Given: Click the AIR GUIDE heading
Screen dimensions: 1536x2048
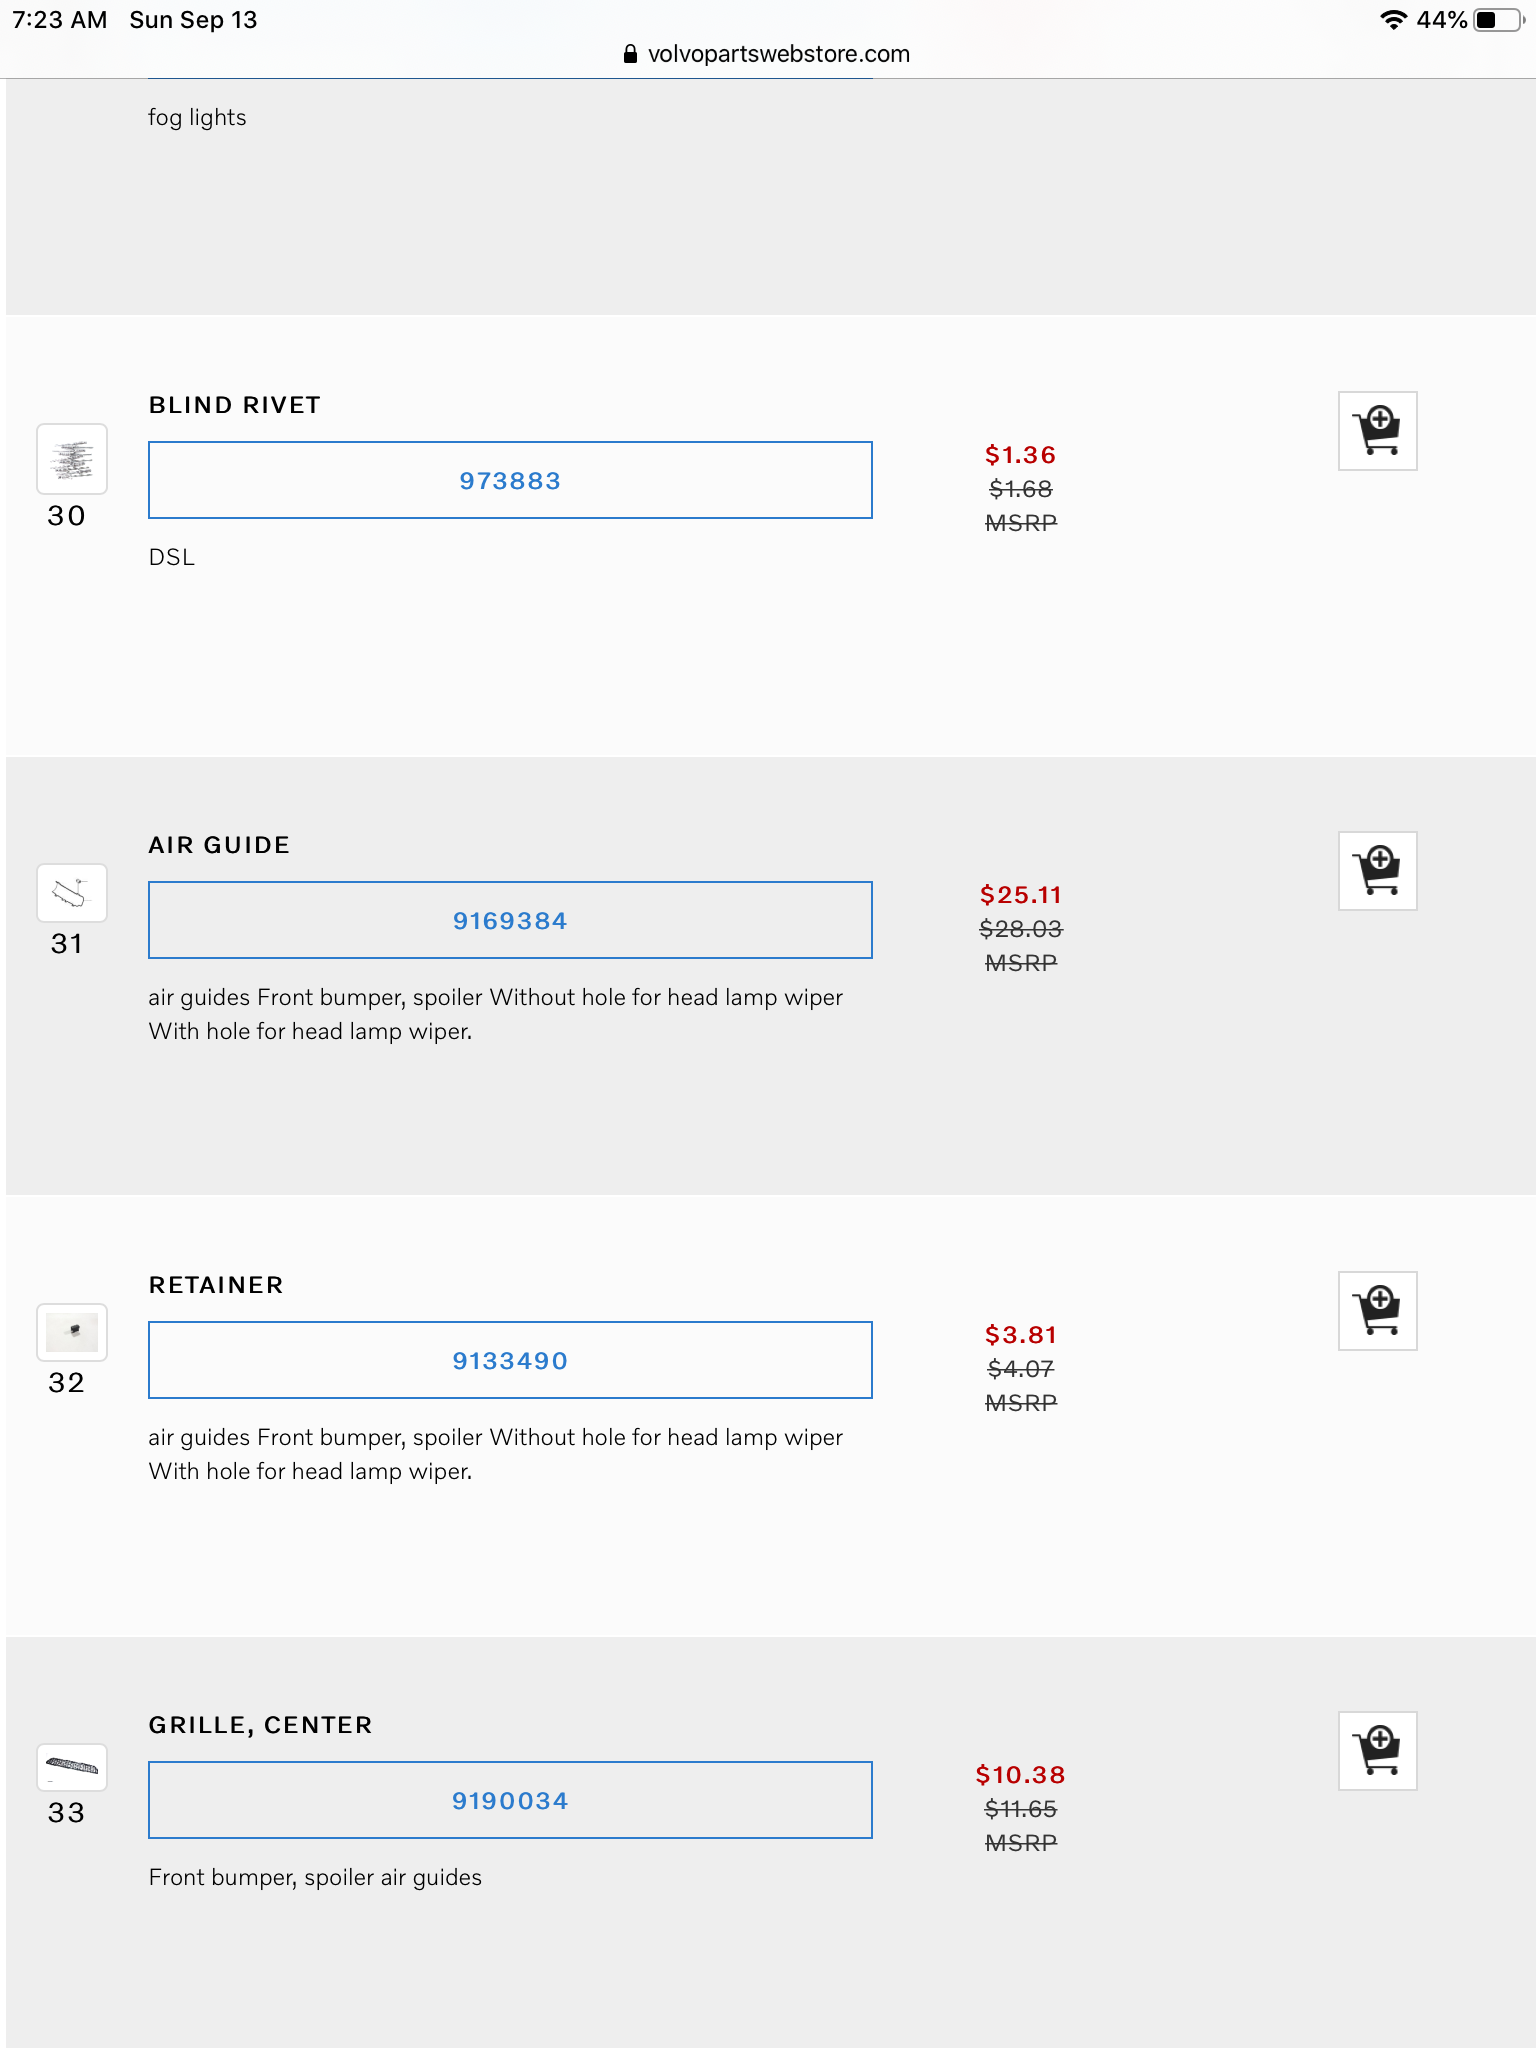Looking at the screenshot, I should click(220, 845).
